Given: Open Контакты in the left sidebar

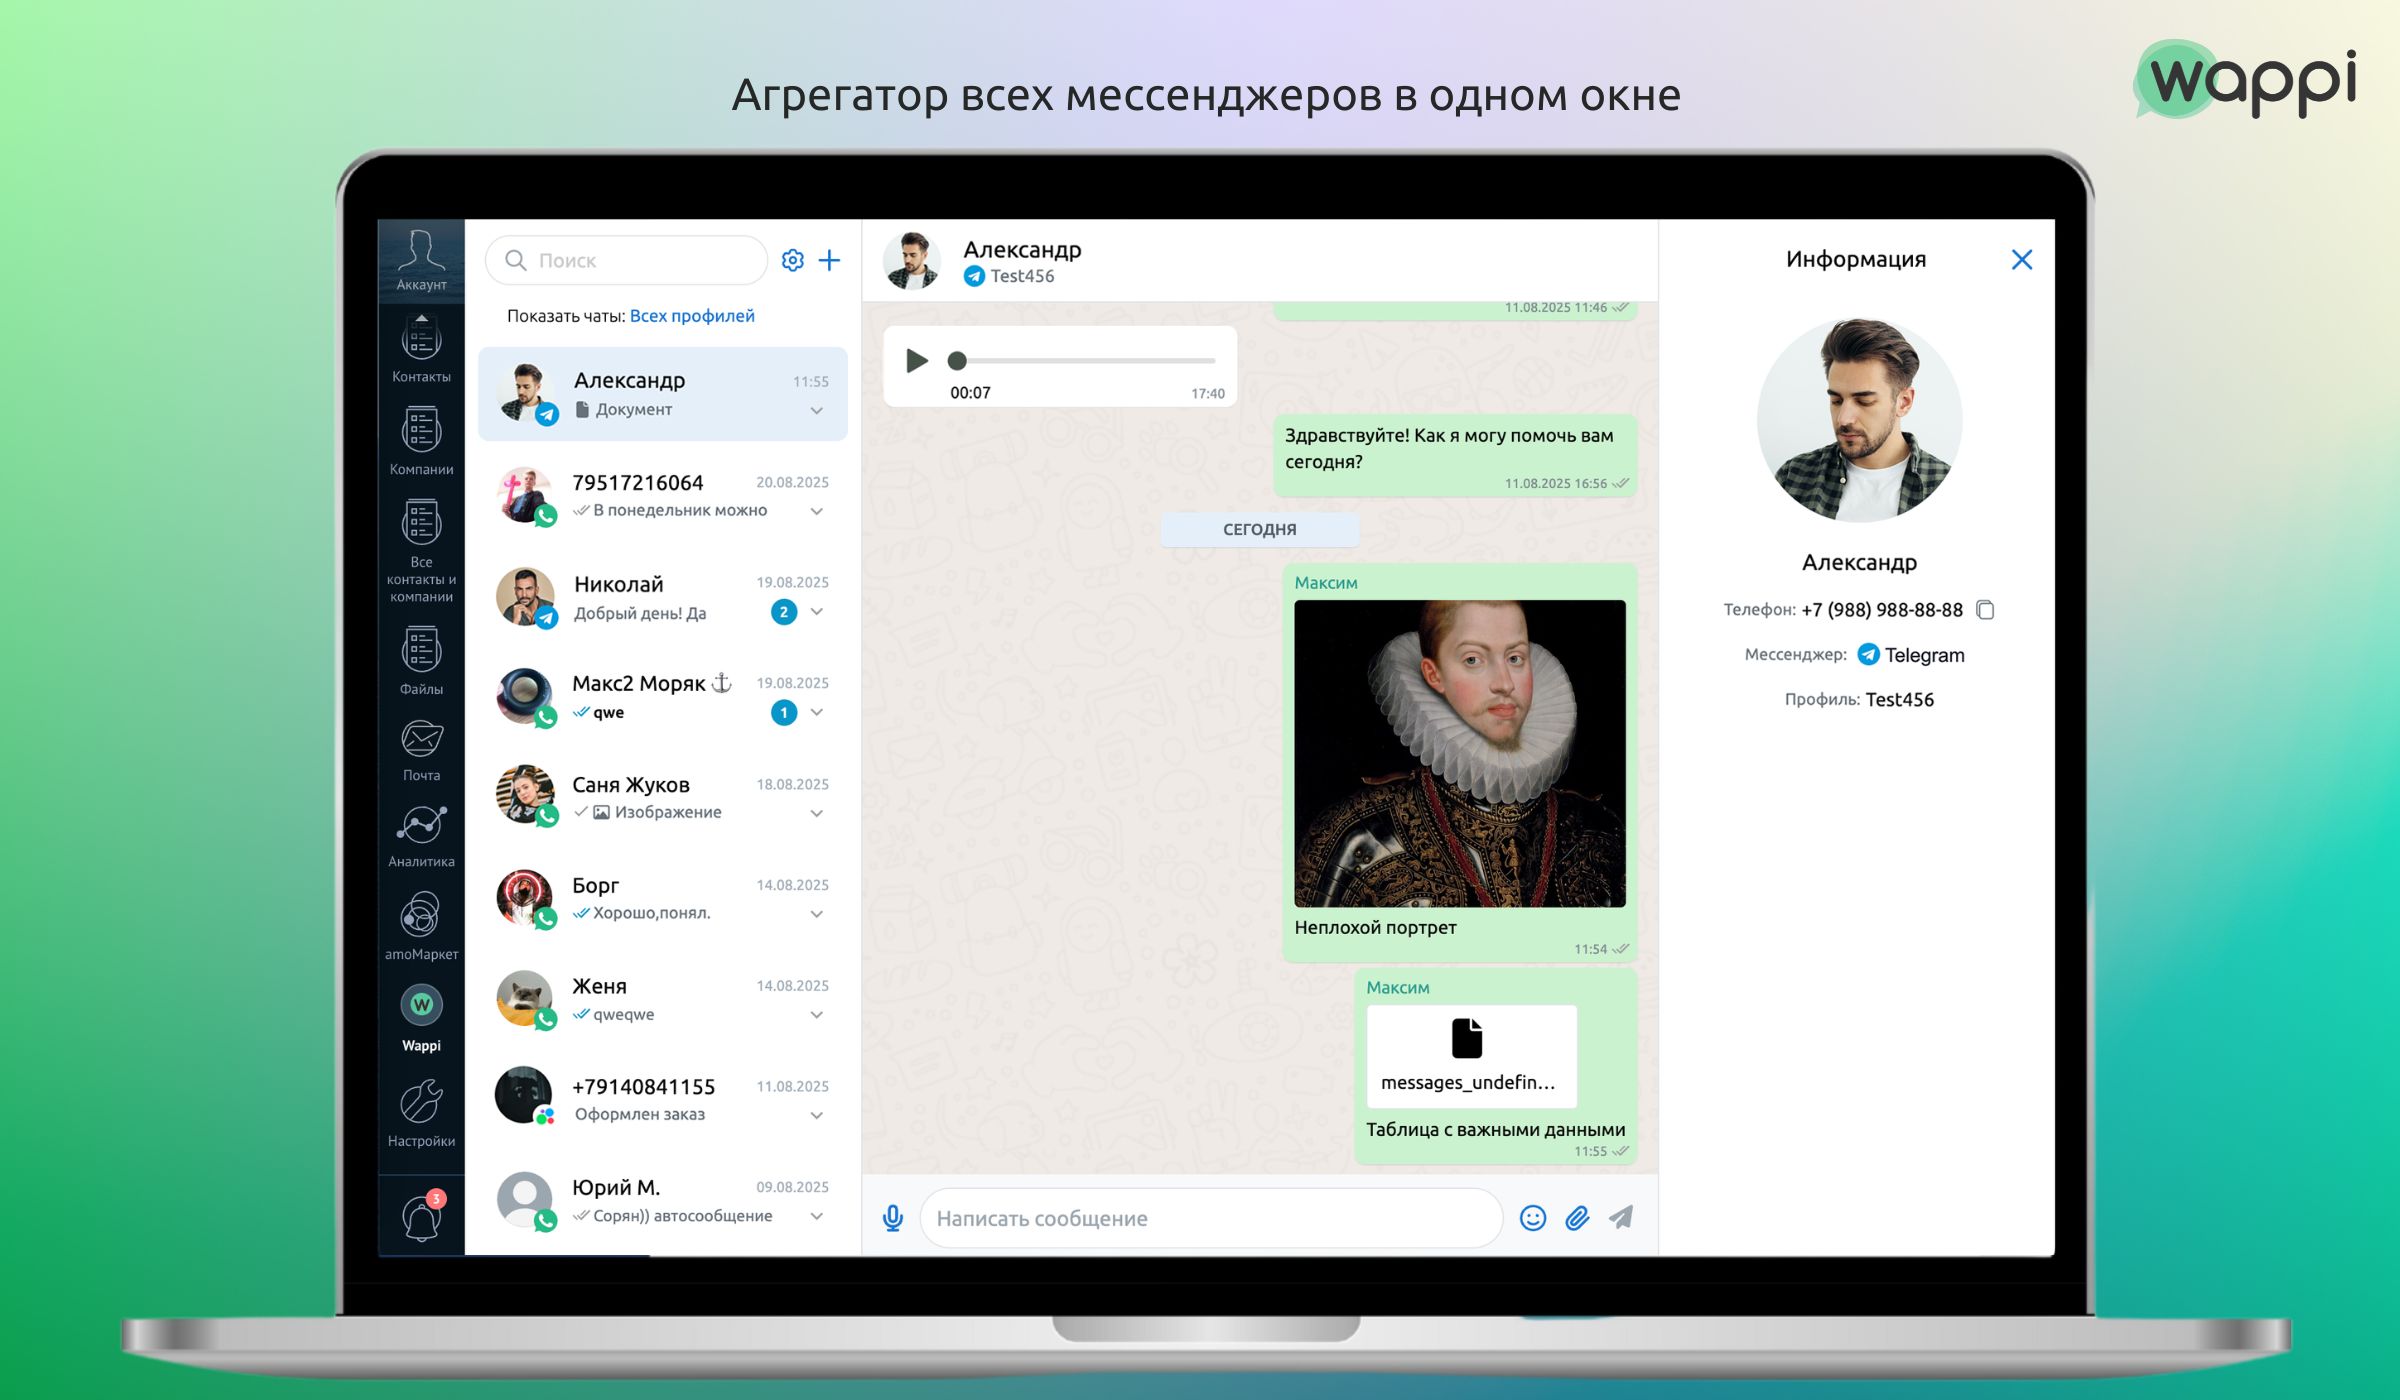Looking at the screenshot, I should [421, 349].
